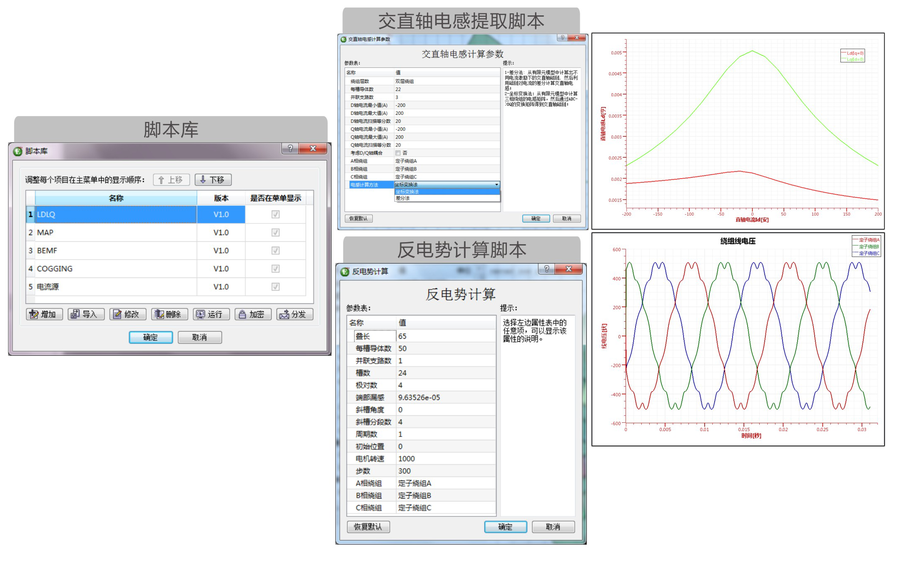This screenshot has height=573, width=900.
Task: Click the 删除 (Delete) script button
Action: pyautogui.click(x=169, y=314)
